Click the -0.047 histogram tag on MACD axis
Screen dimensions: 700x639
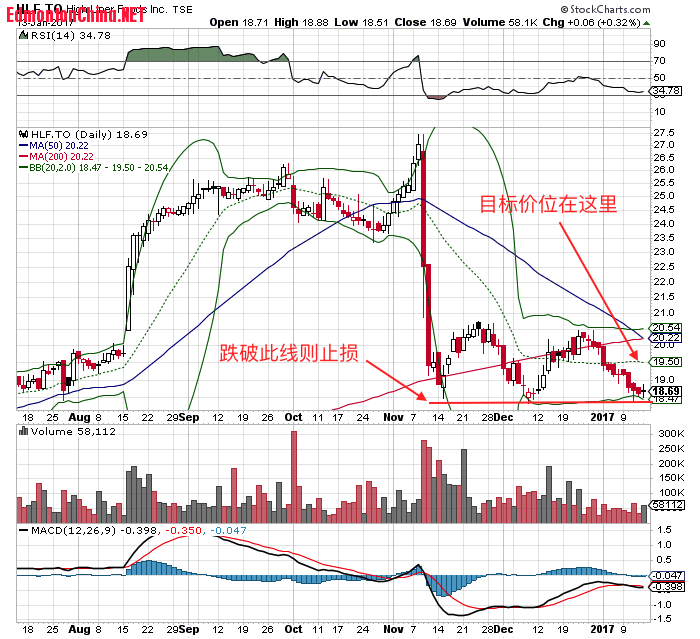coord(666,576)
